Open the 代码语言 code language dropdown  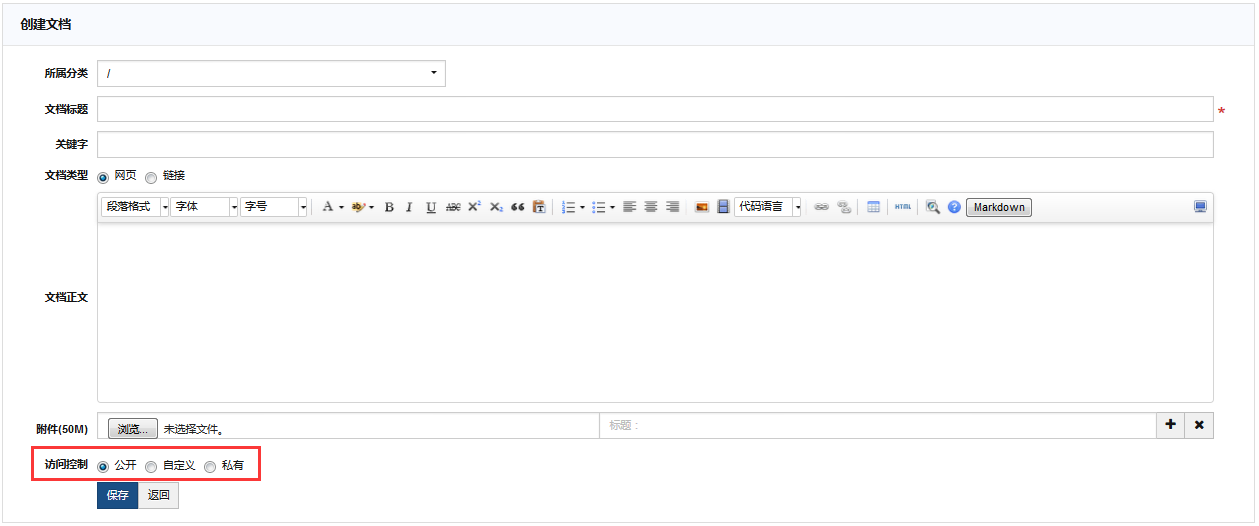click(x=768, y=207)
